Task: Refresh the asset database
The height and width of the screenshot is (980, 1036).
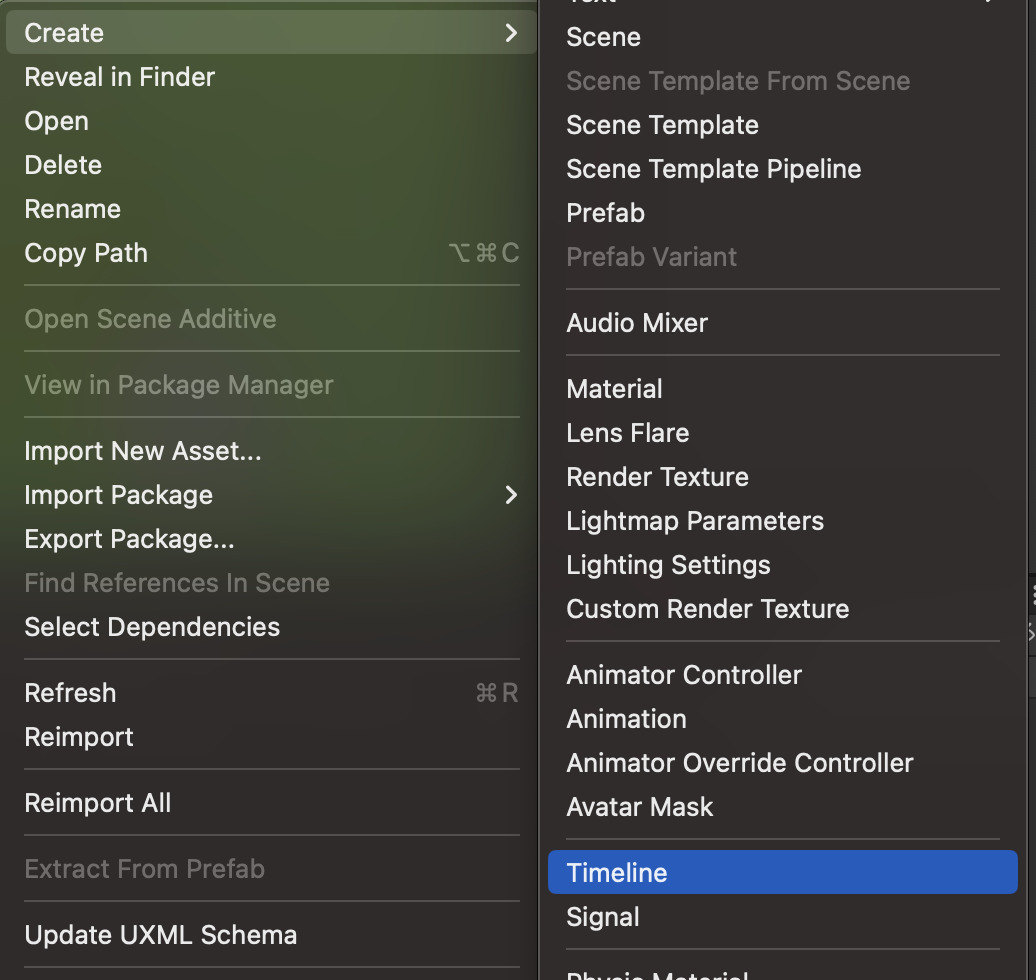Action: pyautogui.click(x=70, y=692)
